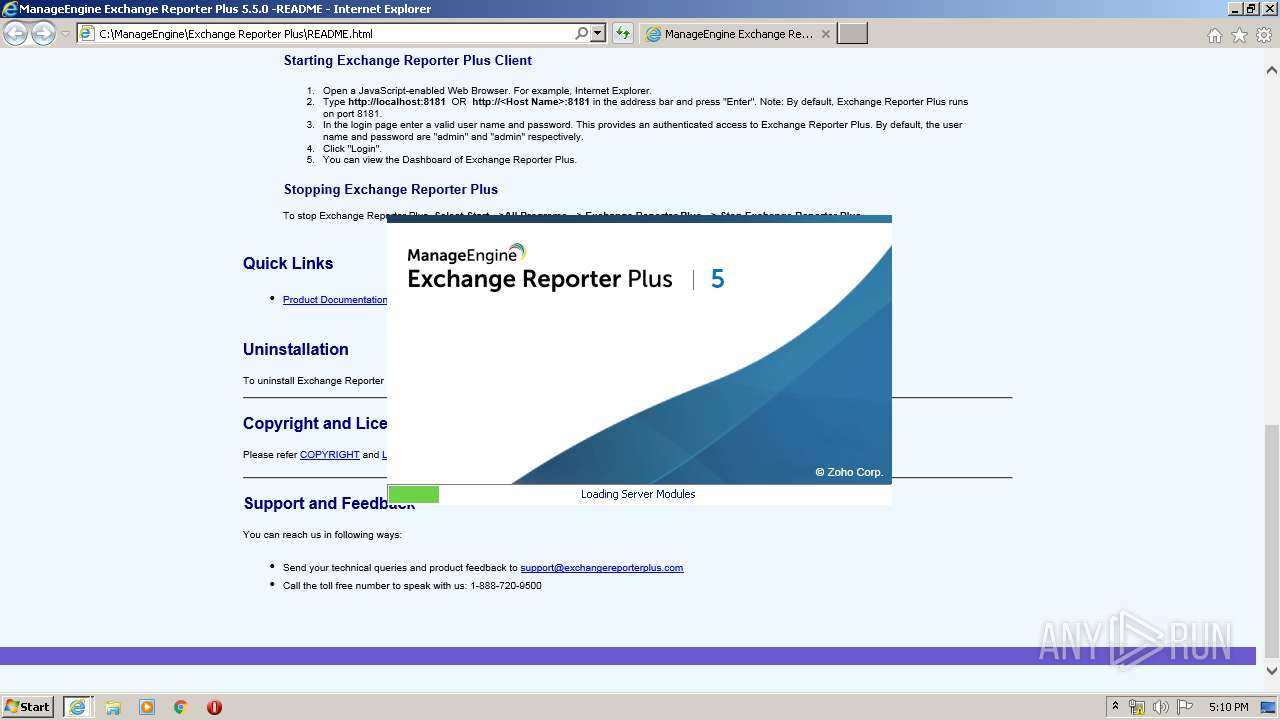Open the Product Documentation link
Viewport: 1280px width, 720px height.
tap(335, 300)
